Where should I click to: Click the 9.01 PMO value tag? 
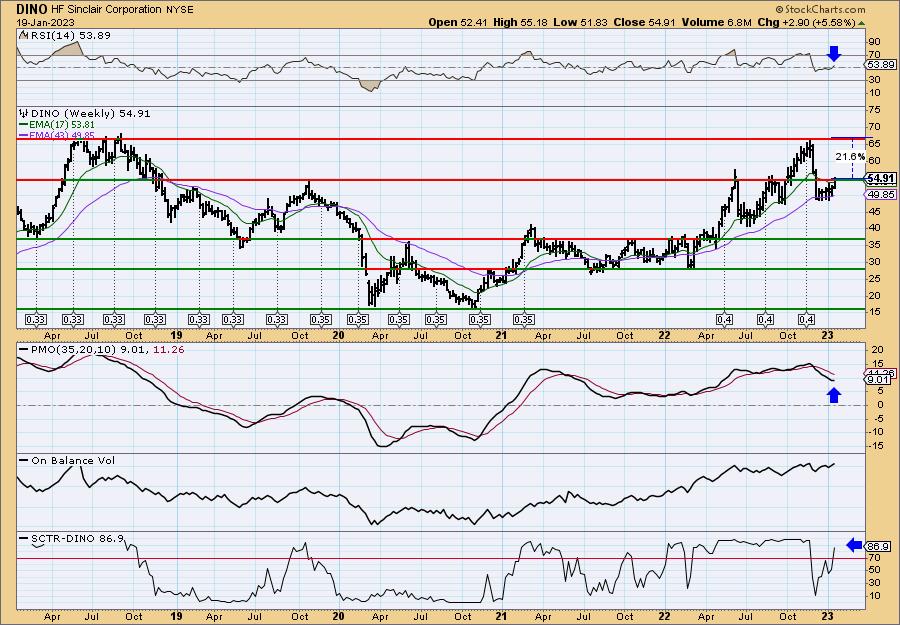pos(879,379)
